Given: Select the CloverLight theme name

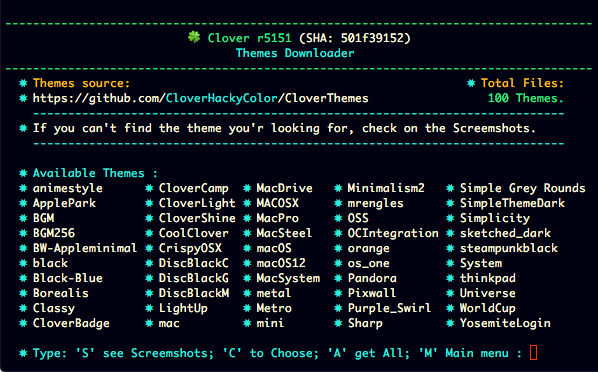Looking at the screenshot, I should coord(197,203).
